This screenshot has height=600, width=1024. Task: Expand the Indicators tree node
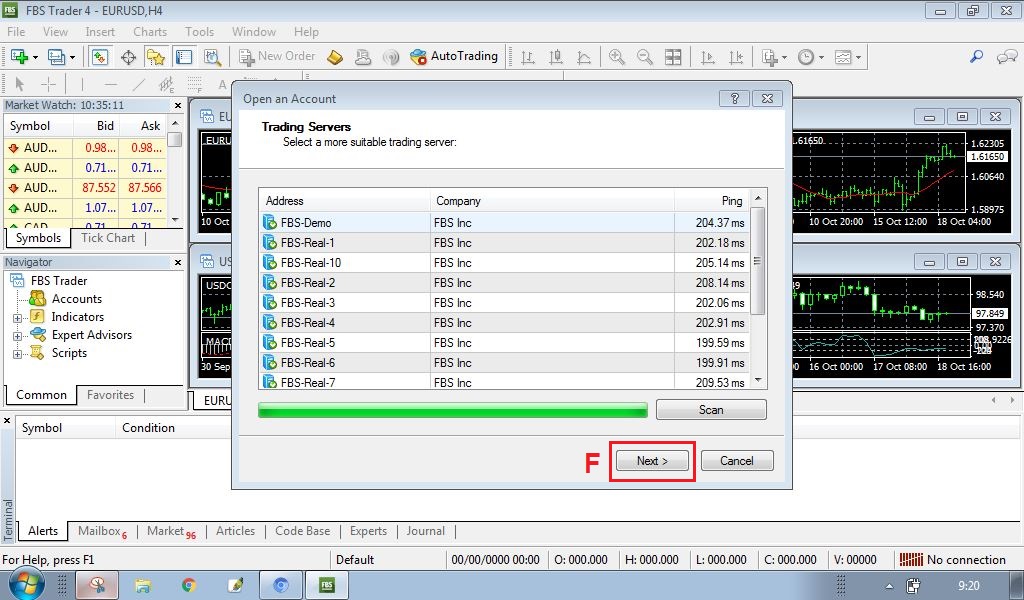[17, 318]
